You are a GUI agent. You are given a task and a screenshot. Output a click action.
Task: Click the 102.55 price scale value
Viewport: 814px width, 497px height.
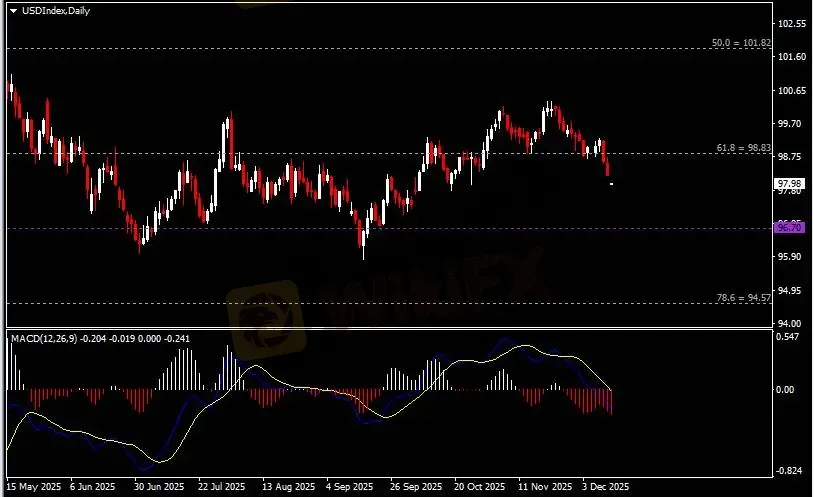[792, 24]
